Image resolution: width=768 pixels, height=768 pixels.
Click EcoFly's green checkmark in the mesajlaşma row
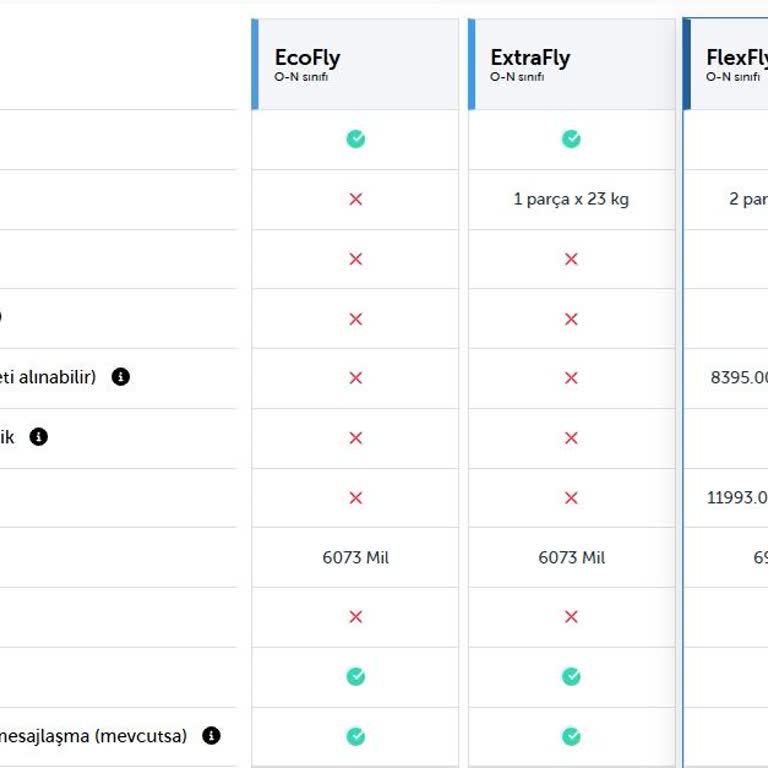pos(355,736)
